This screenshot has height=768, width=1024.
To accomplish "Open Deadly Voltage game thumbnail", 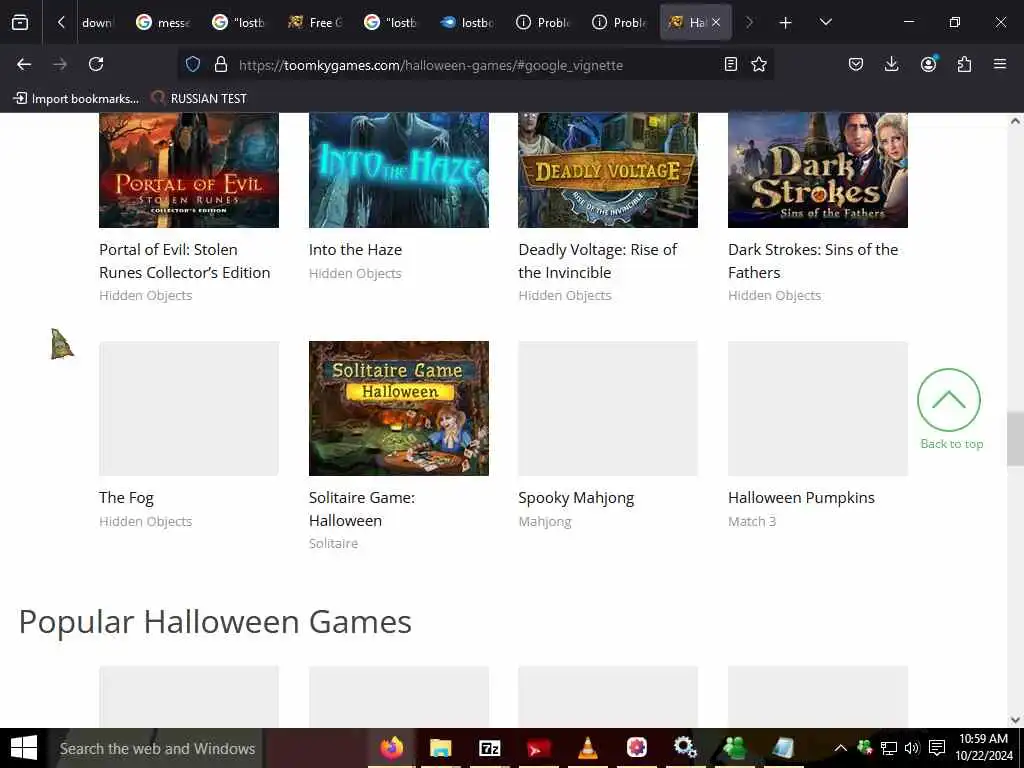I will [x=608, y=170].
